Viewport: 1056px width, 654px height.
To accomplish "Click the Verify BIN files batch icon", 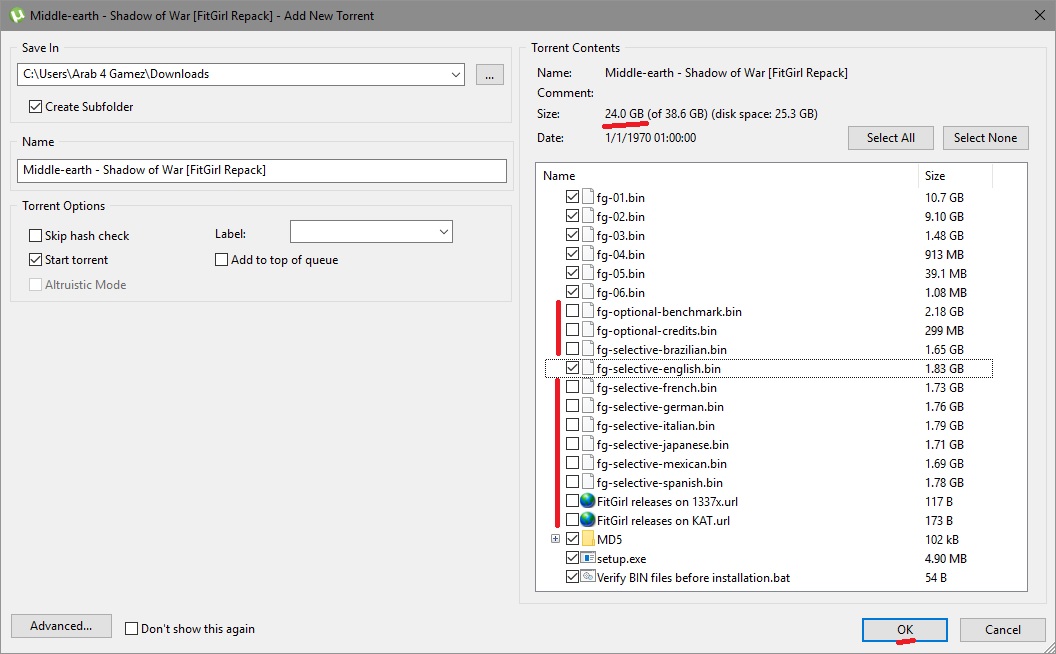I will coord(588,577).
